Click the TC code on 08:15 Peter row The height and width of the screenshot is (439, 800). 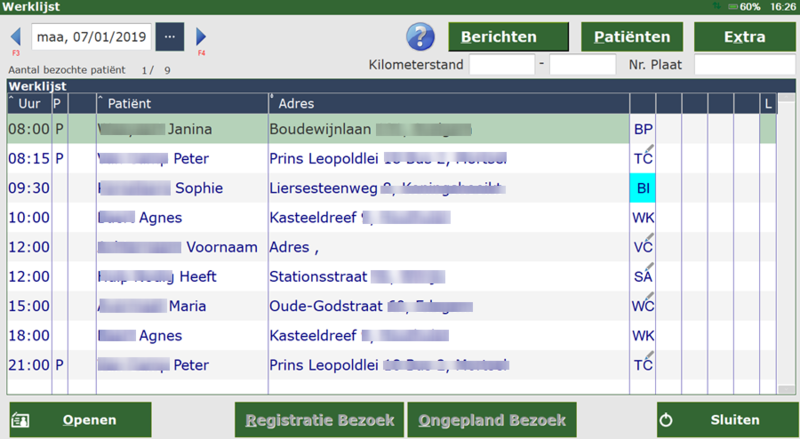(642, 159)
